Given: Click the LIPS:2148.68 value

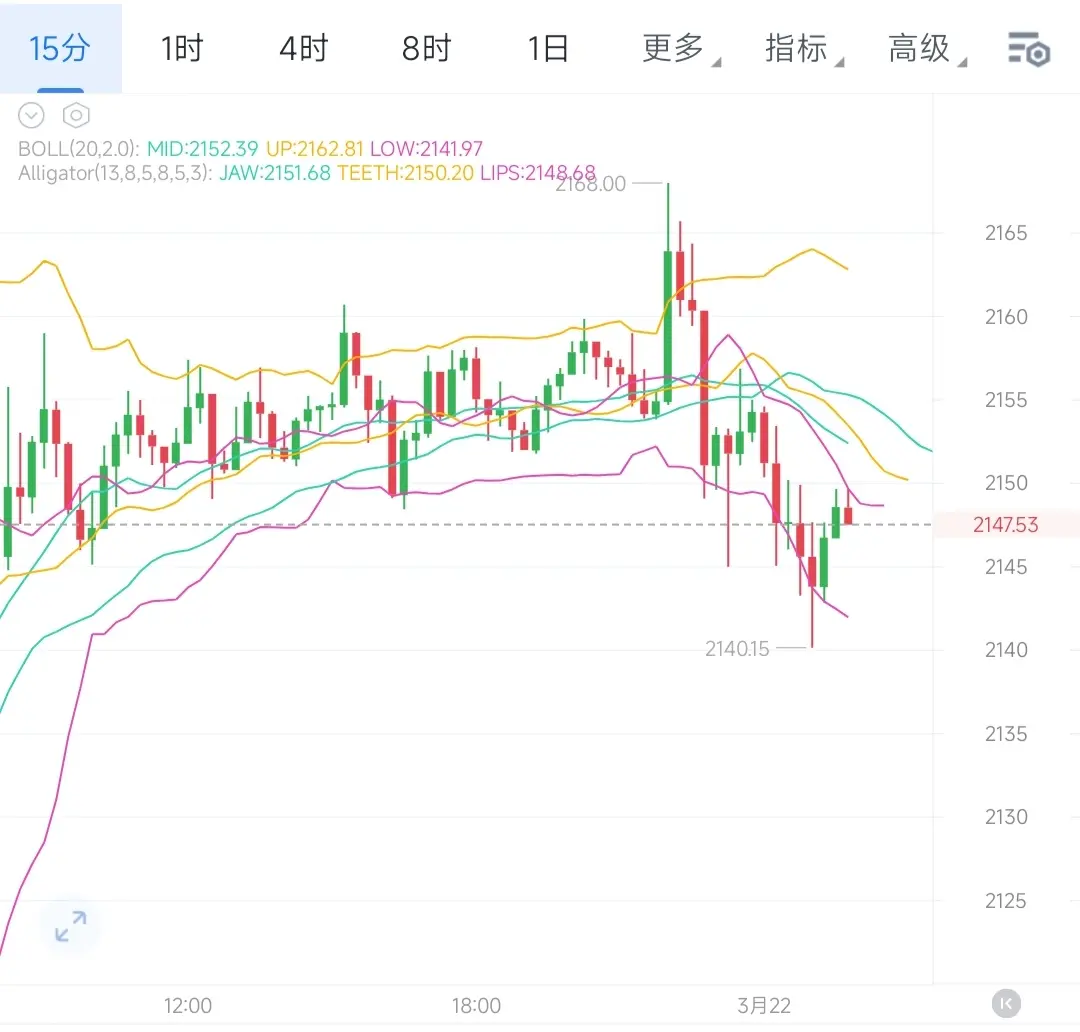Looking at the screenshot, I should (x=538, y=173).
